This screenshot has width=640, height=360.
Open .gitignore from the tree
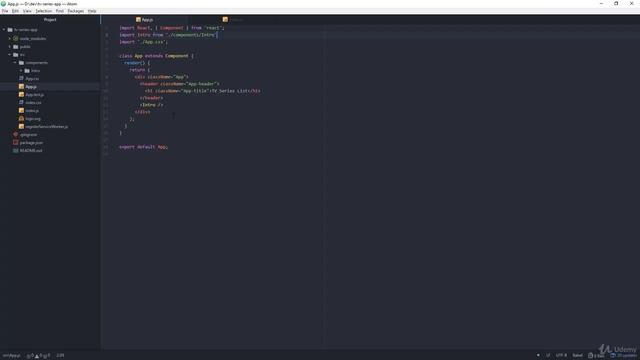point(29,135)
